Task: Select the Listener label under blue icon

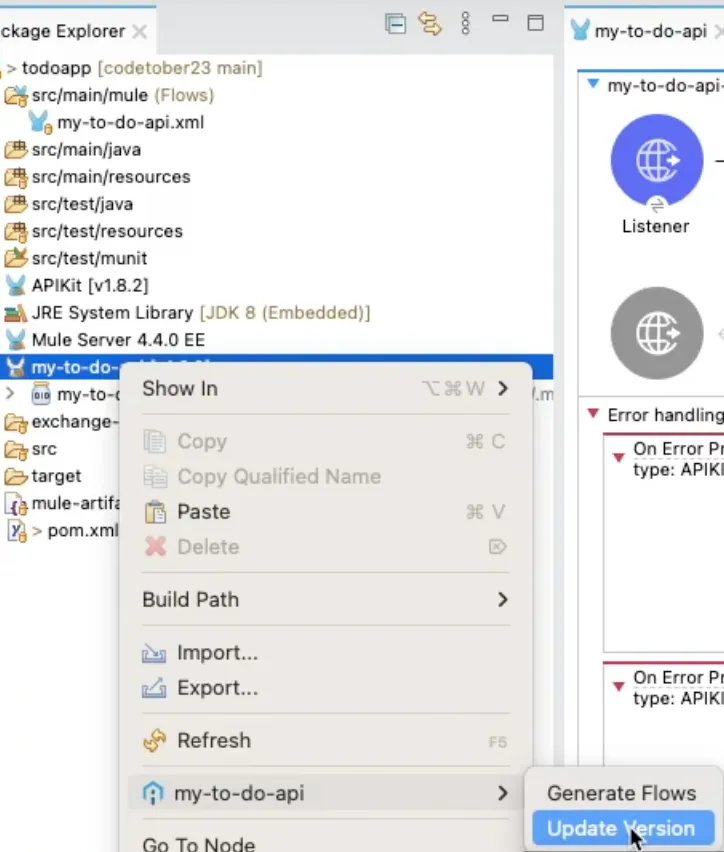Action: tap(656, 226)
